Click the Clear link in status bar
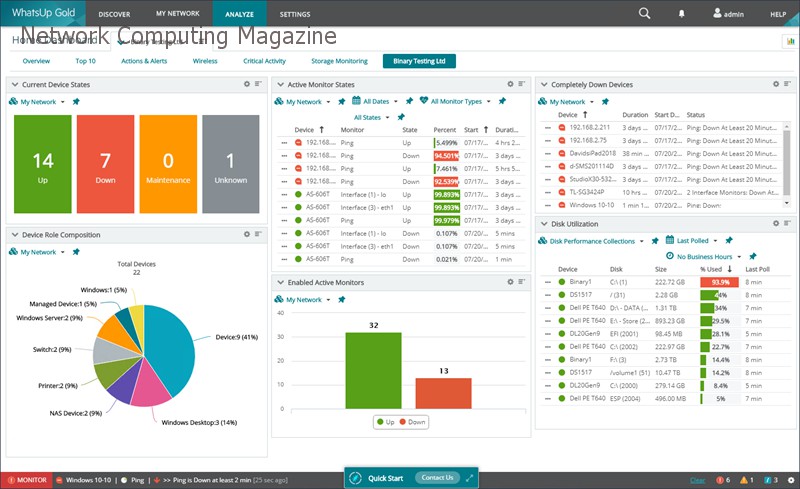The width and height of the screenshot is (800, 489). pos(697,480)
